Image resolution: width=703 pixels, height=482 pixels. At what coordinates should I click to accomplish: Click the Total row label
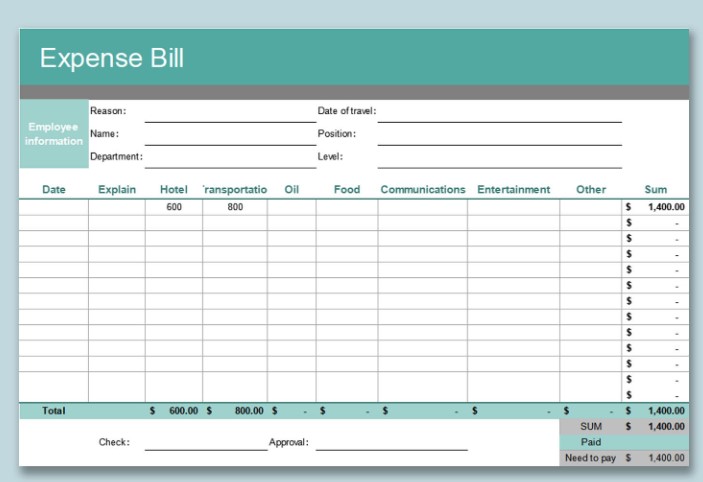pyautogui.click(x=54, y=411)
